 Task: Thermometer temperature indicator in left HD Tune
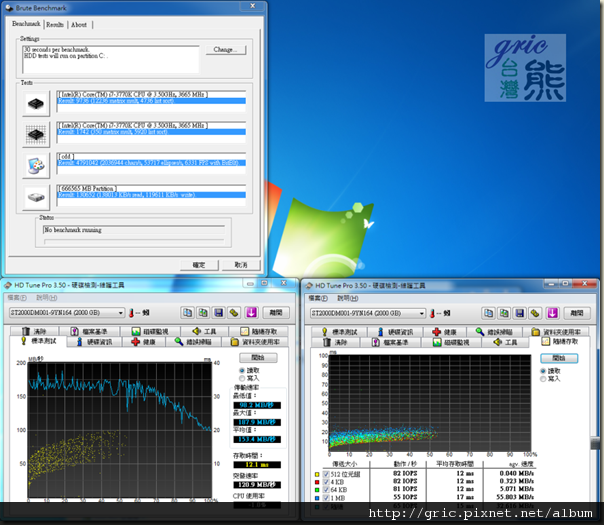(131, 313)
